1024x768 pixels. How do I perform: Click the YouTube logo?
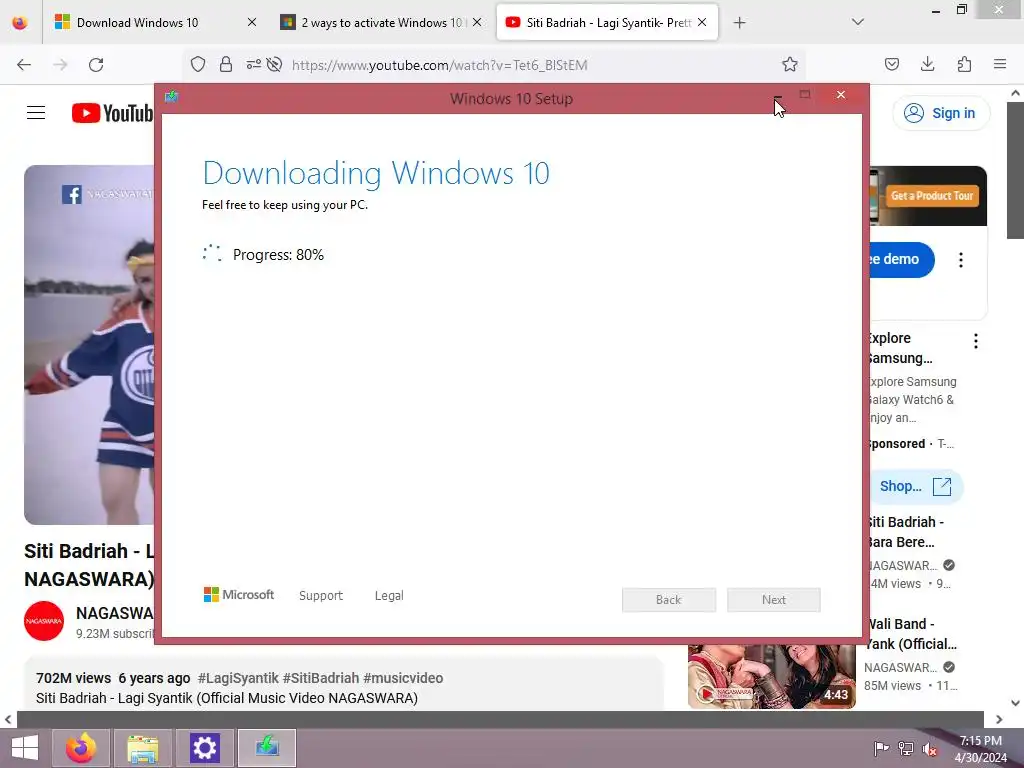click(x=112, y=113)
